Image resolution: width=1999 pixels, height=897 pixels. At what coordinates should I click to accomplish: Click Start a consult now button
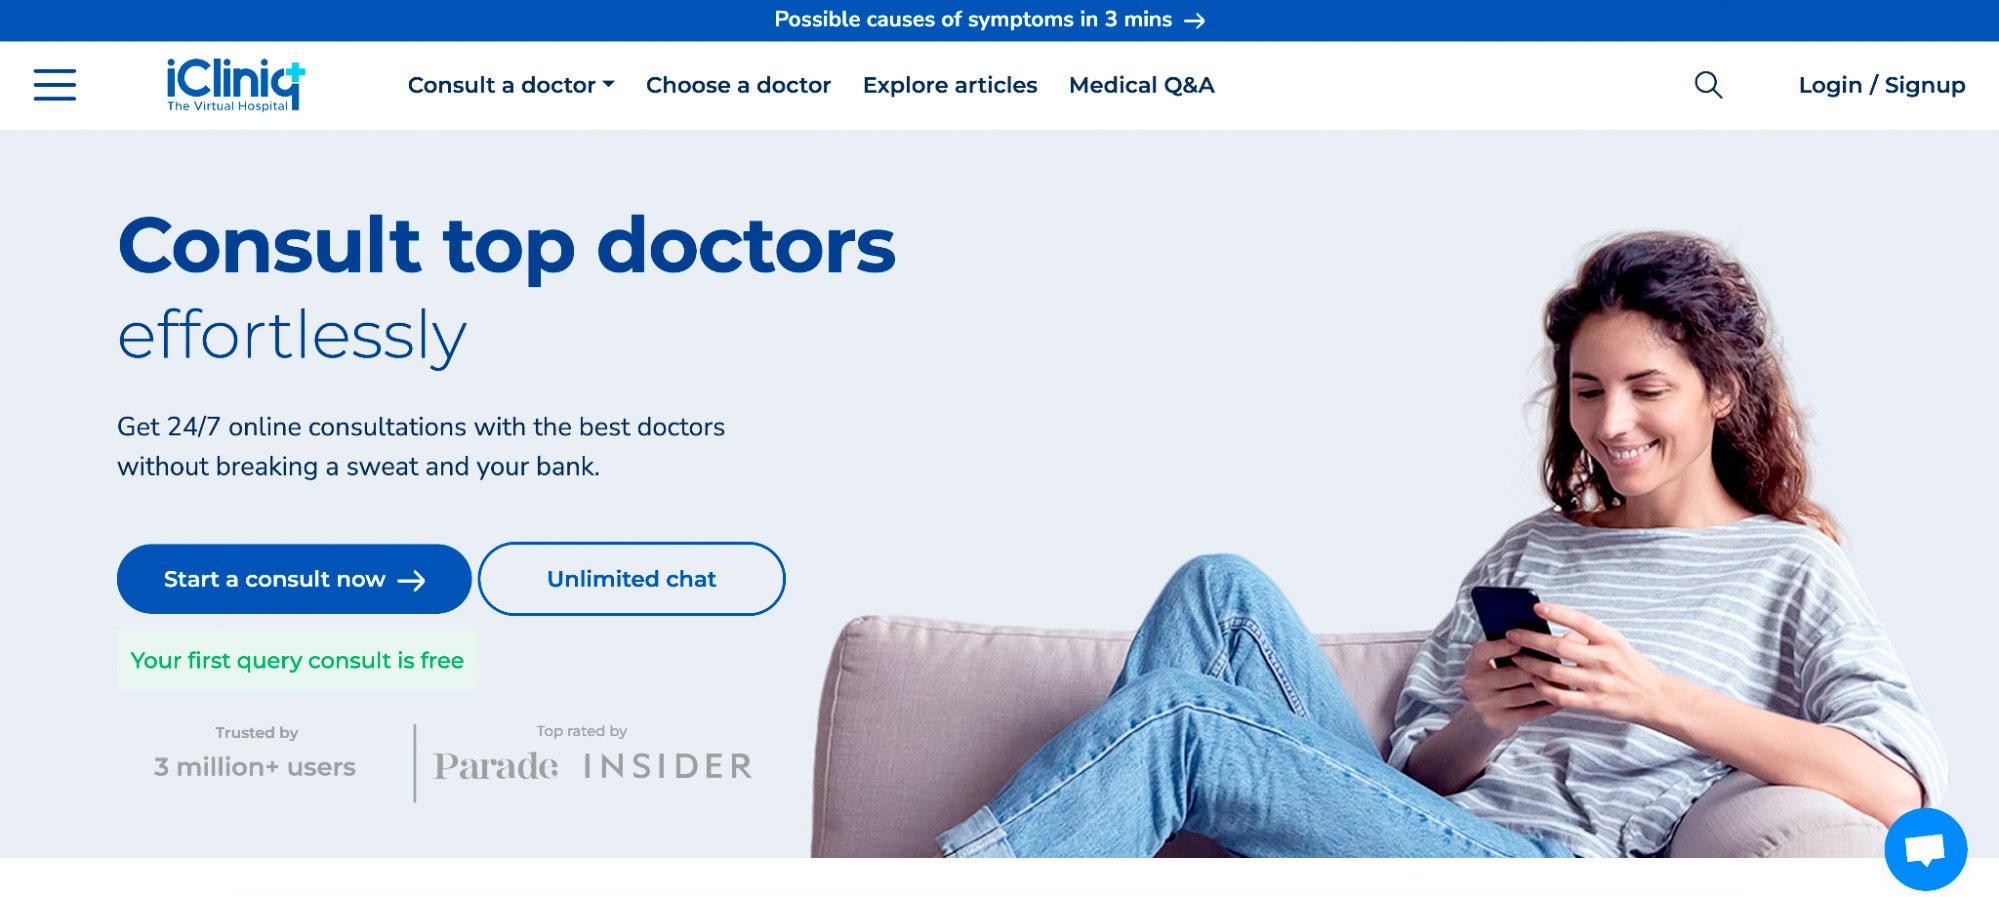(x=294, y=579)
